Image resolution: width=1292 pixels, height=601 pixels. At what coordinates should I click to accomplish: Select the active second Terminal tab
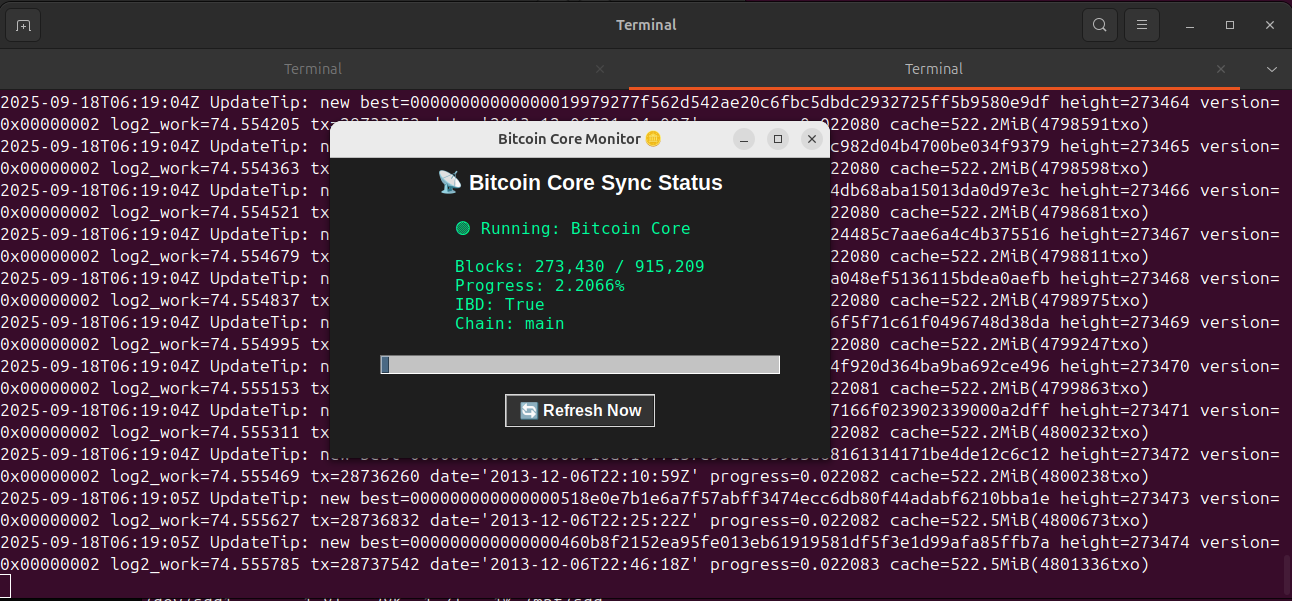(933, 69)
